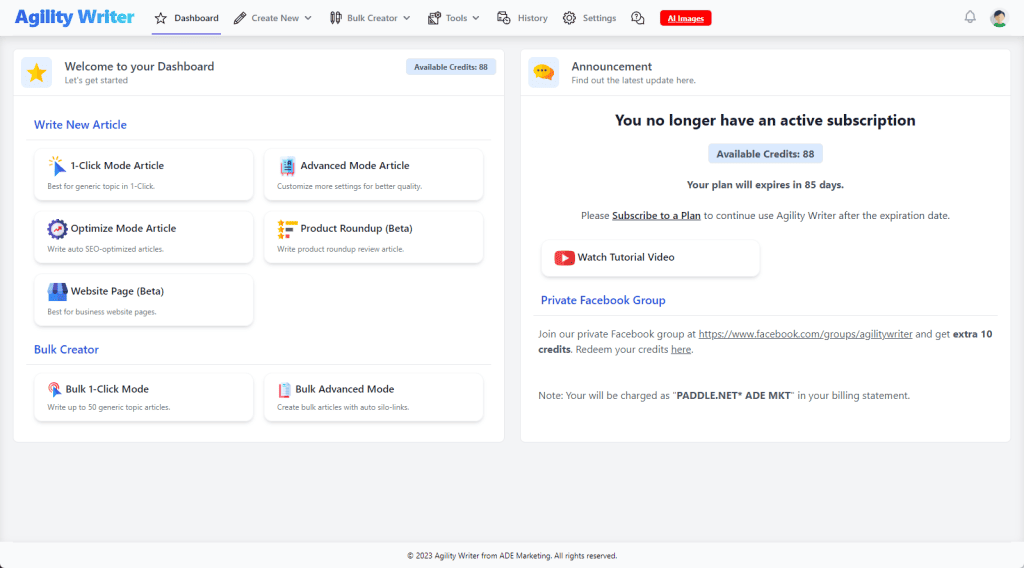
Task: Expand the Bulk Creator dropdown arrow
Action: 407,18
